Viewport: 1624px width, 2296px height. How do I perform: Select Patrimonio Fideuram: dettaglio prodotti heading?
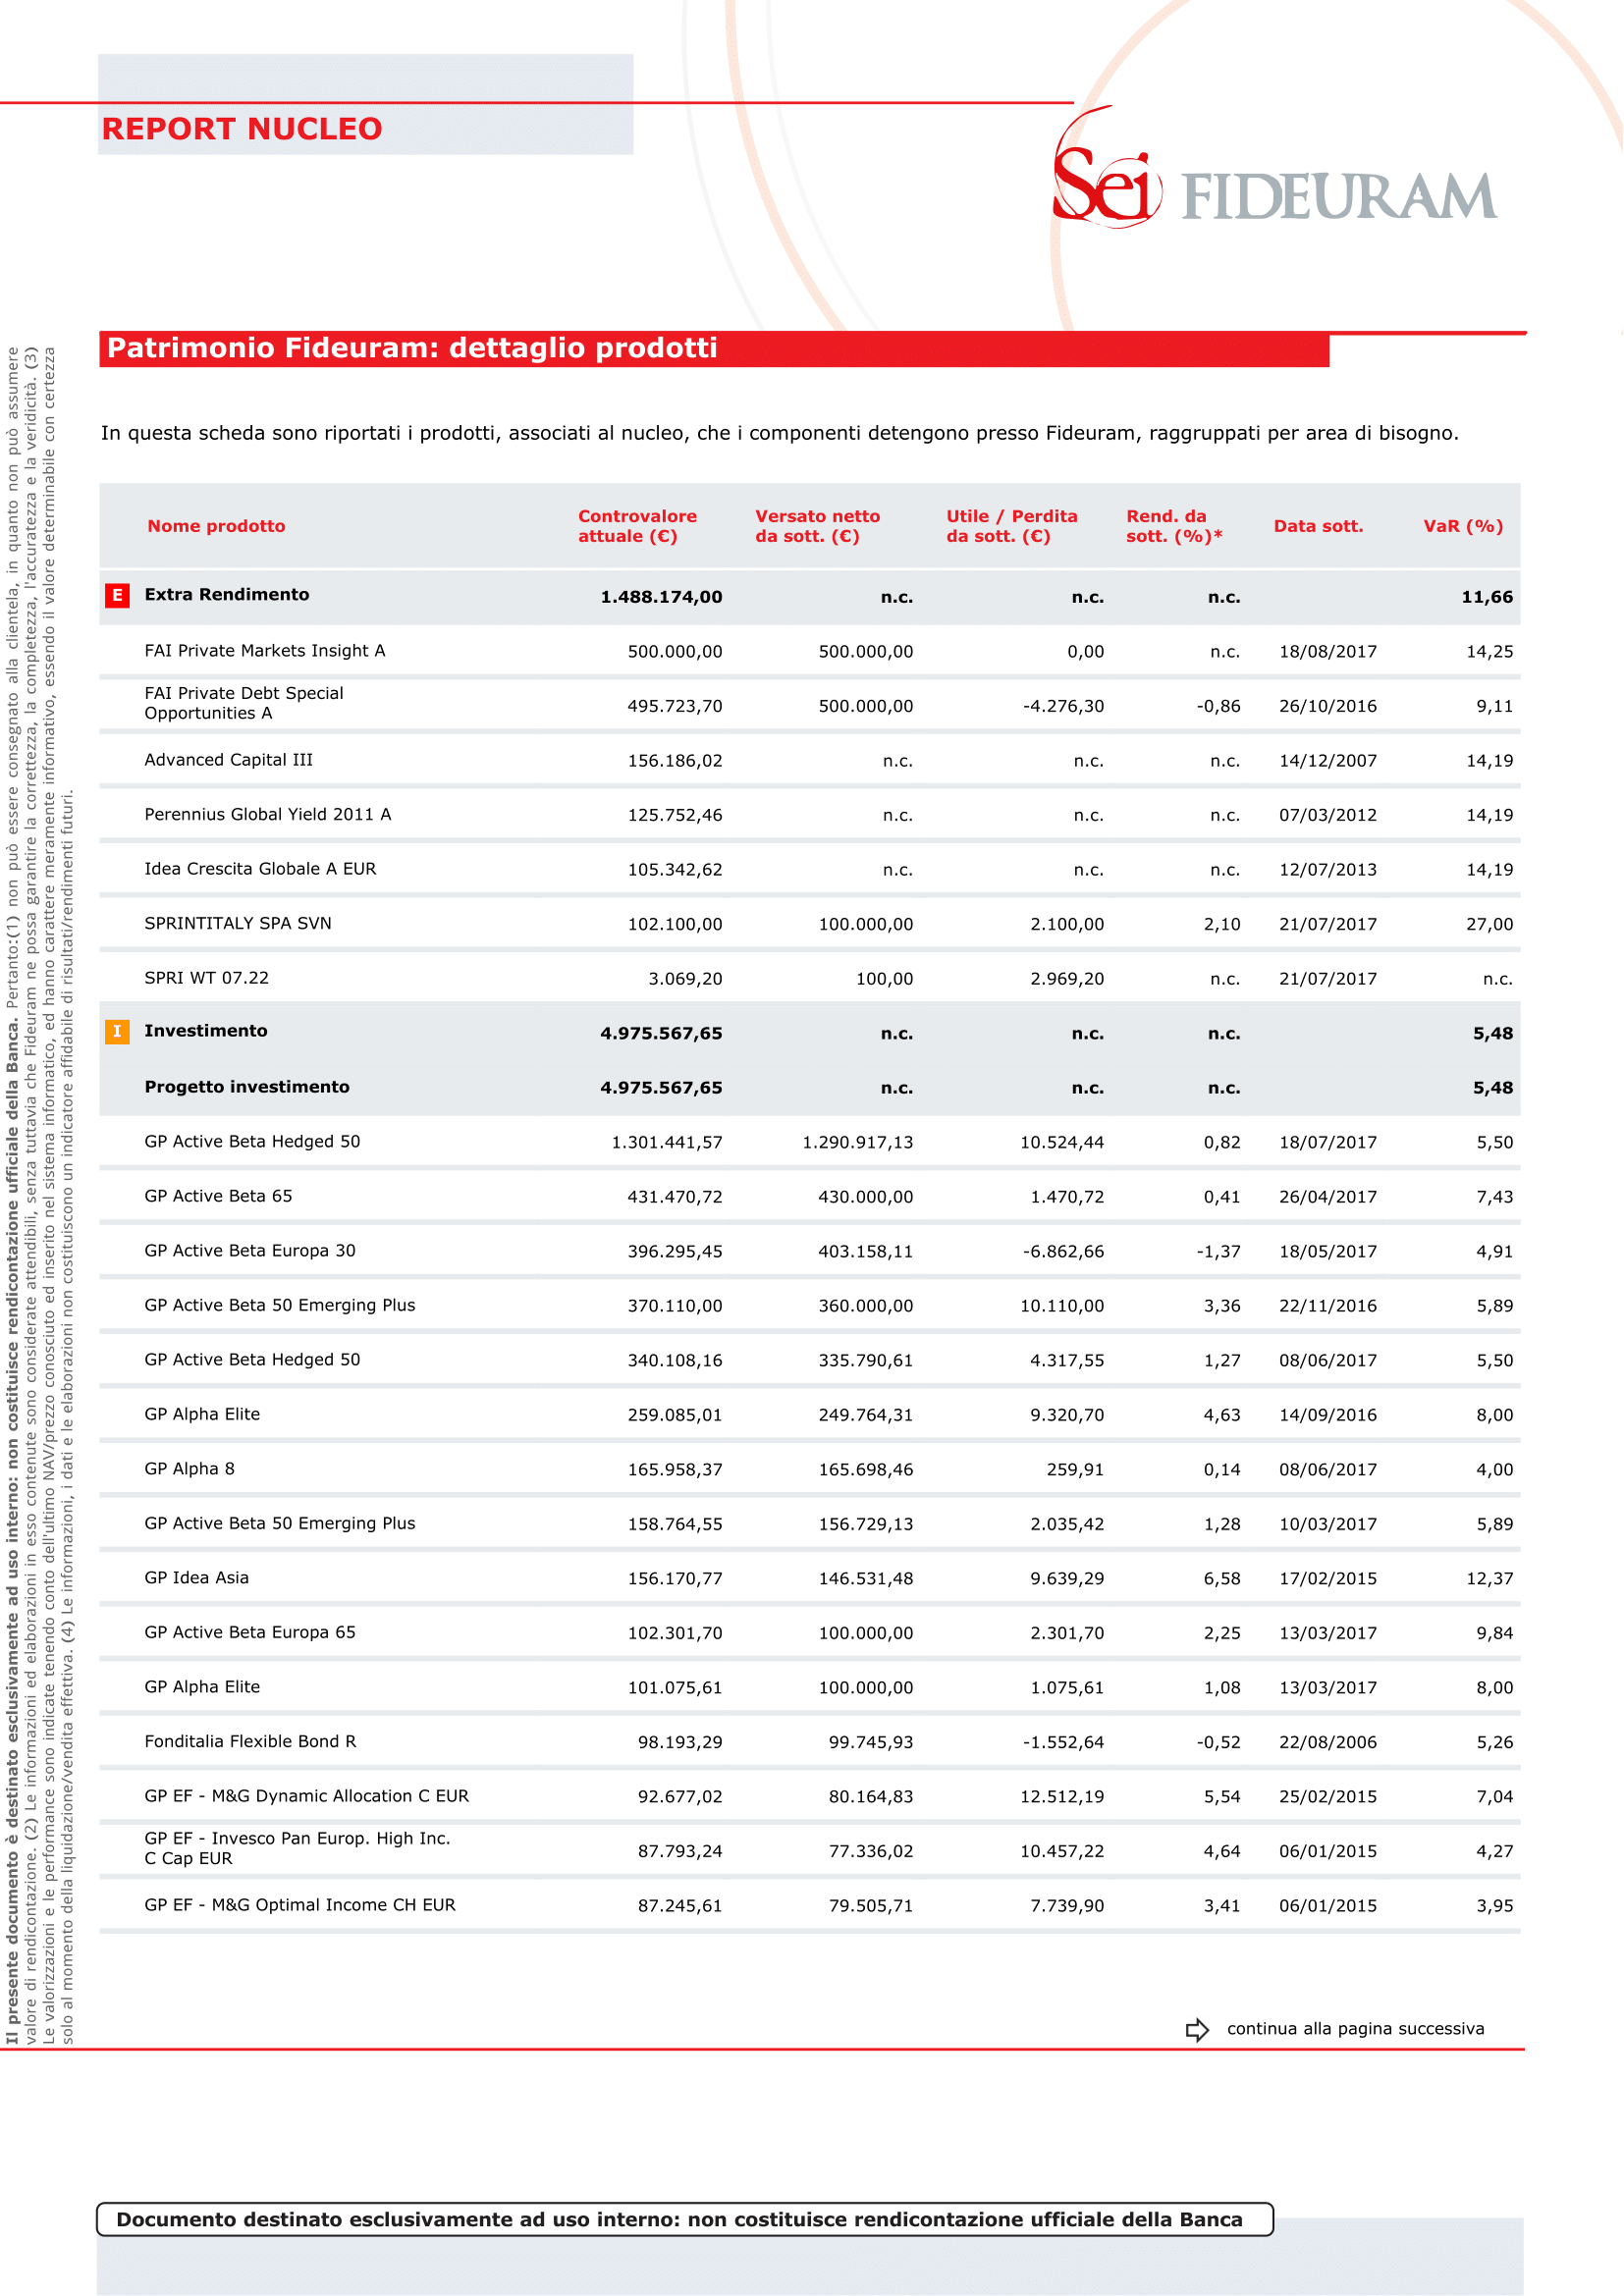coord(412,348)
